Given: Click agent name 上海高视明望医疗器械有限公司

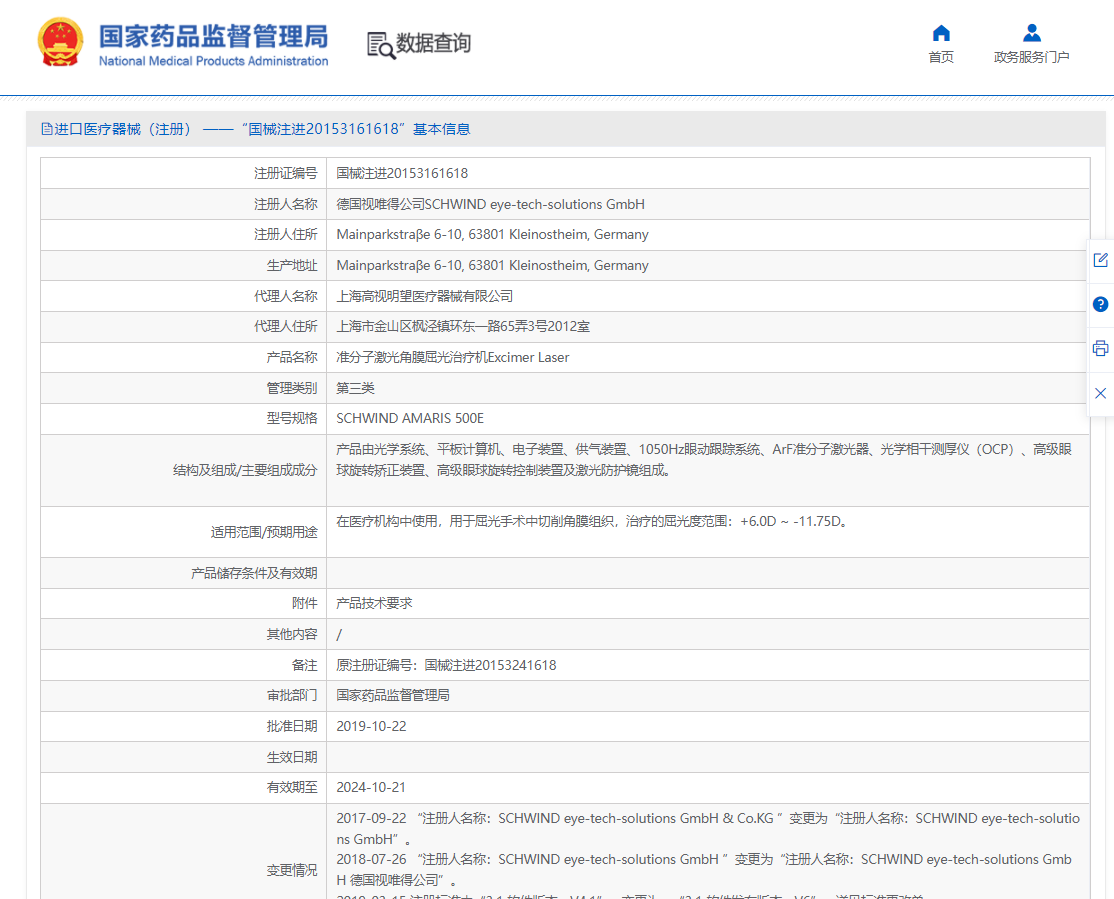Looking at the screenshot, I should pyautogui.click(x=424, y=296).
